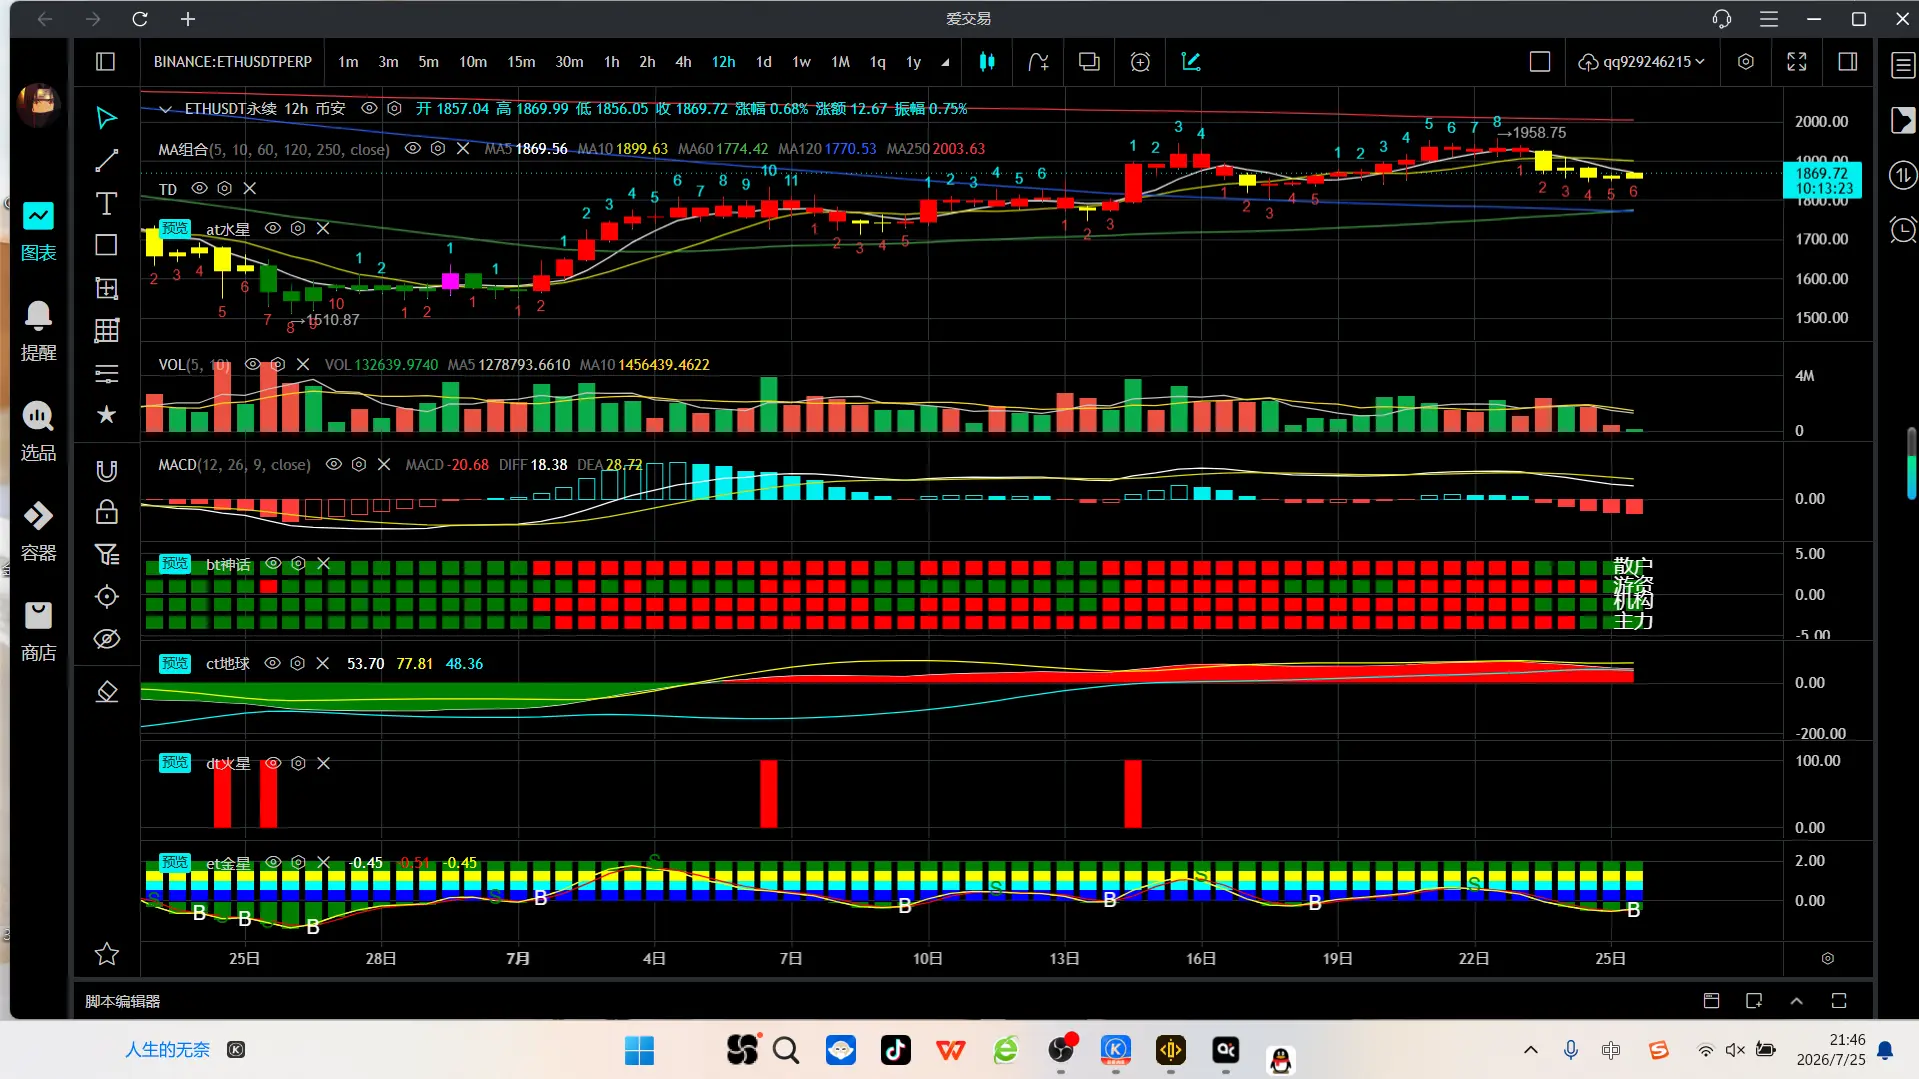
Task: Toggle the magnet snap tool
Action: click(106, 470)
